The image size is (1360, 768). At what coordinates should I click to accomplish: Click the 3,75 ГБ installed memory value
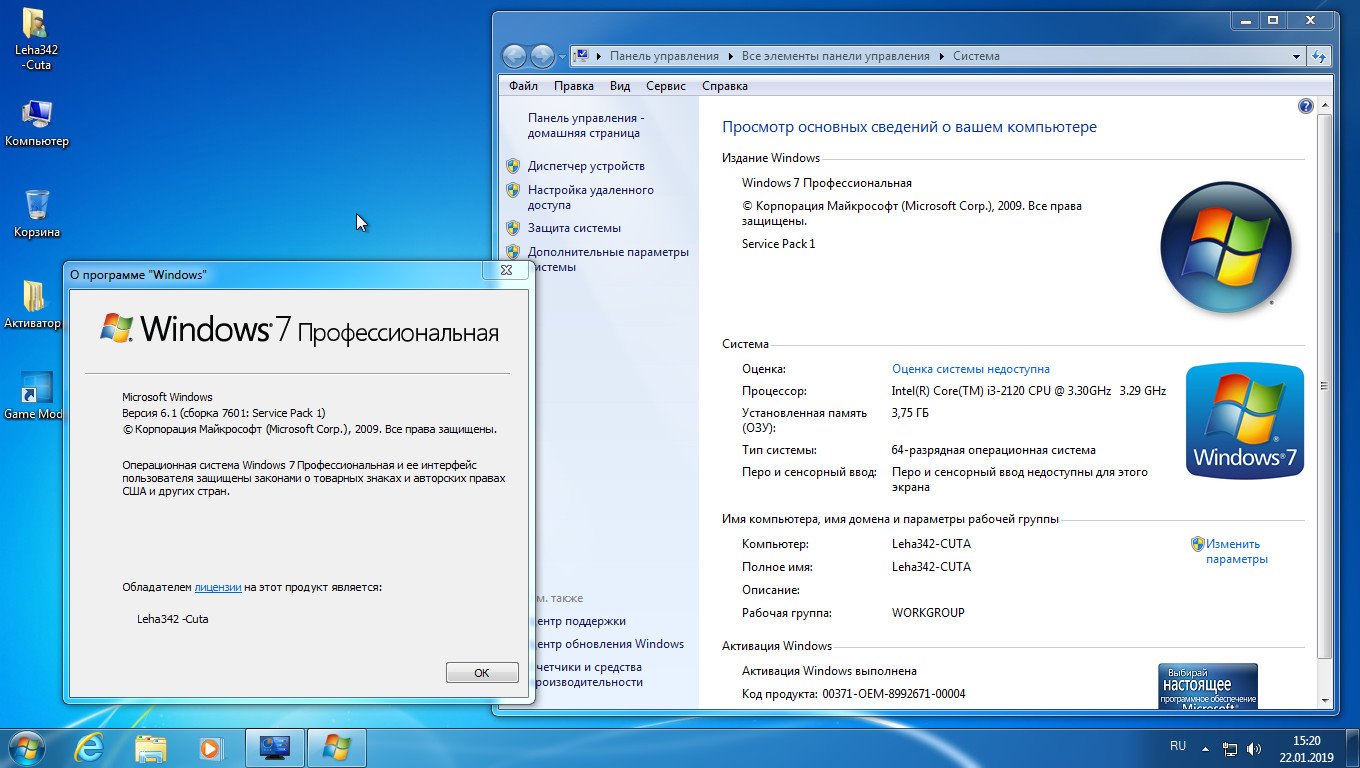(x=910, y=413)
